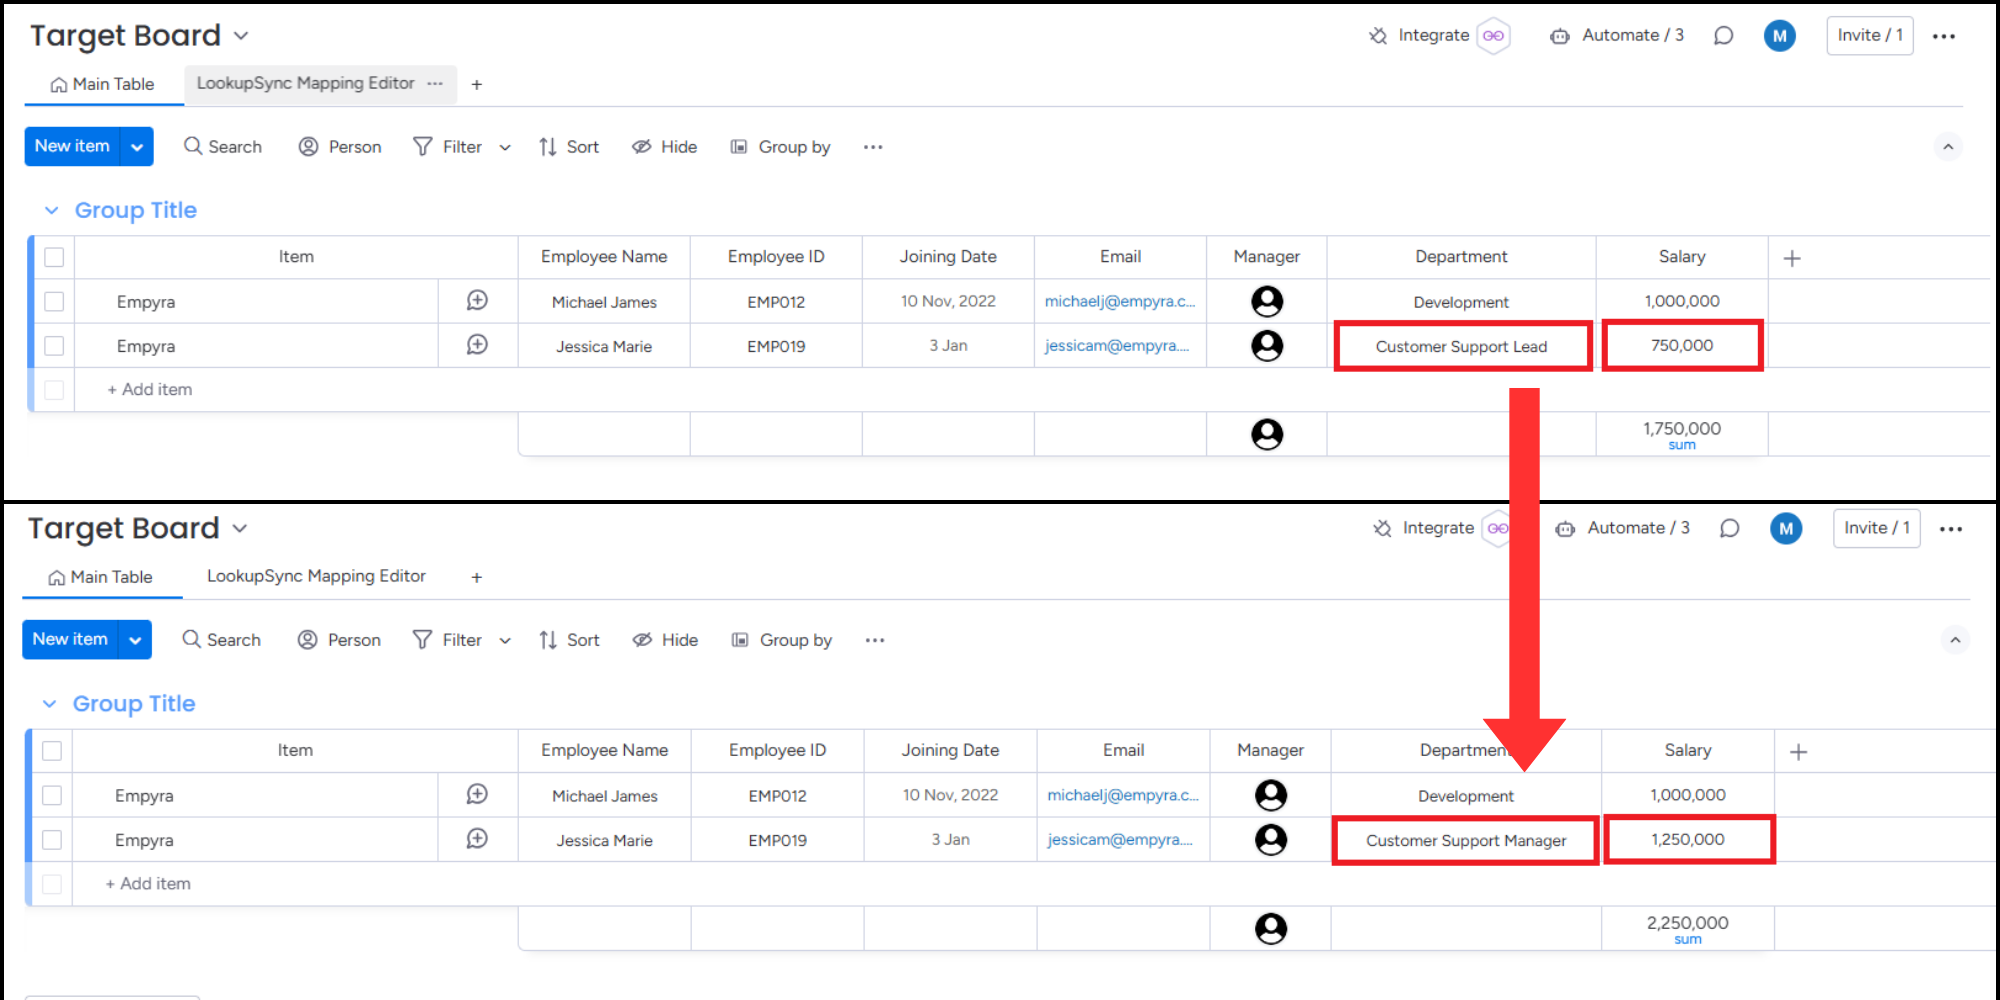Open the board options menu in upper board header
This screenshot has height=1000, width=2000.
tap(1944, 36)
